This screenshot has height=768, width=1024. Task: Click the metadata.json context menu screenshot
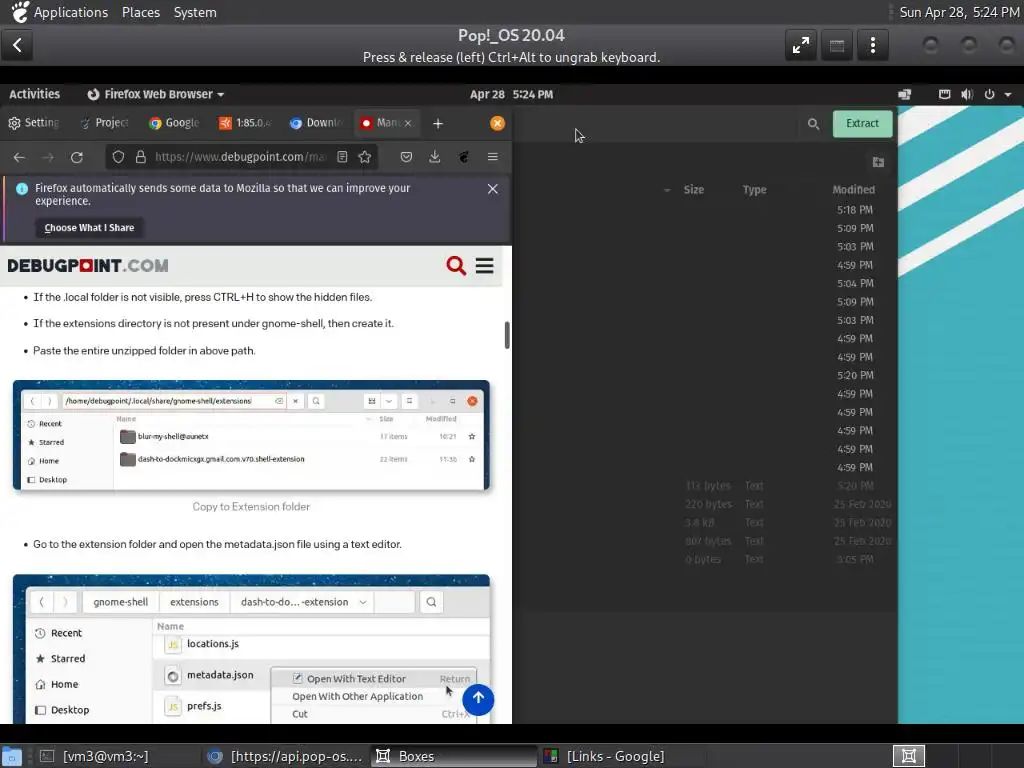tap(251, 649)
